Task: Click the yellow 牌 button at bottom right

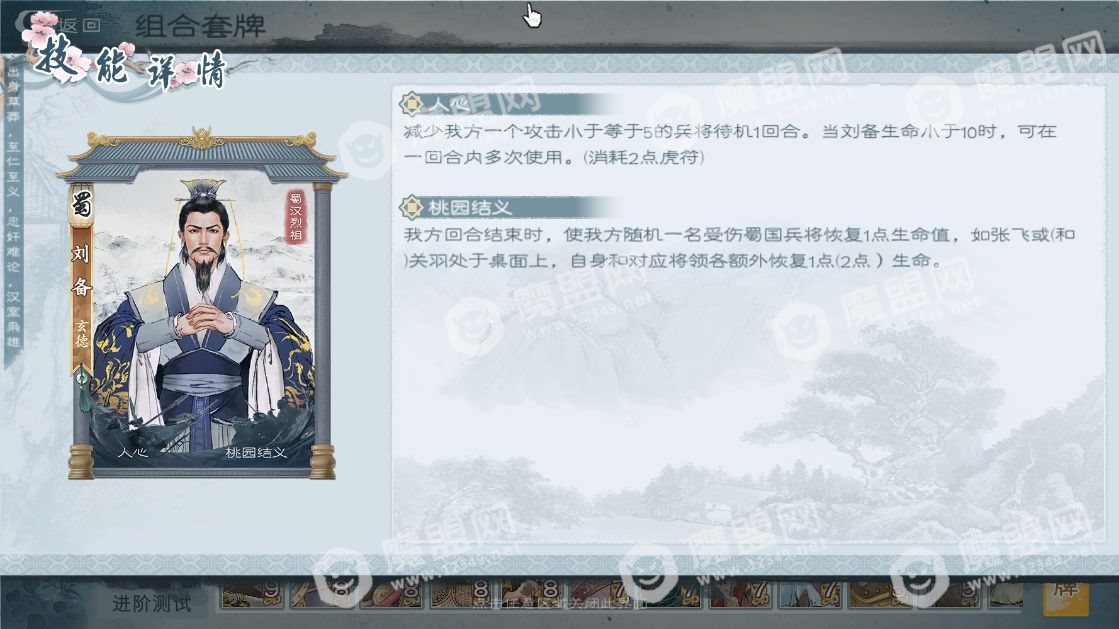Action: 1065,594
